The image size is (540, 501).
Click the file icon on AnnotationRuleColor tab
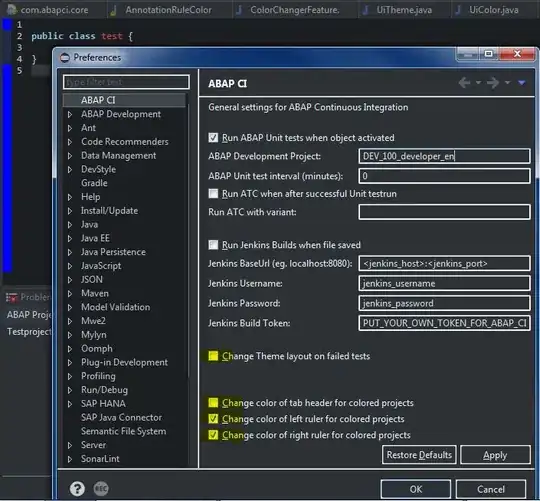[x=113, y=11]
